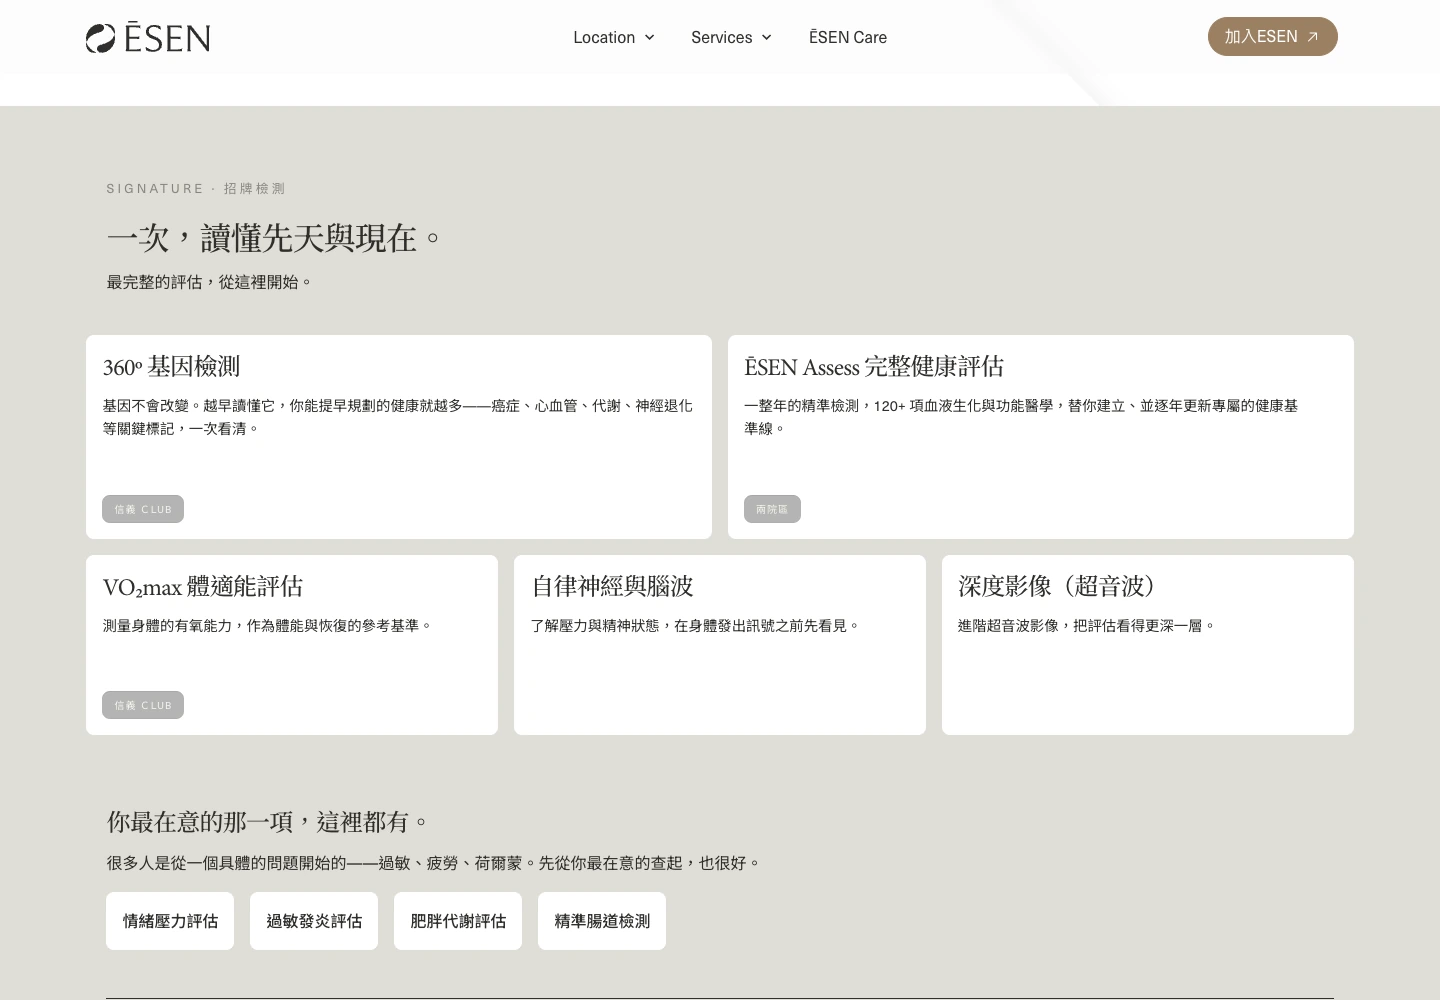Viewport: 1440px width, 1000px height.
Task: Click heading 一次，讀懂先天與現在。
Action: pyautogui.click(x=274, y=238)
